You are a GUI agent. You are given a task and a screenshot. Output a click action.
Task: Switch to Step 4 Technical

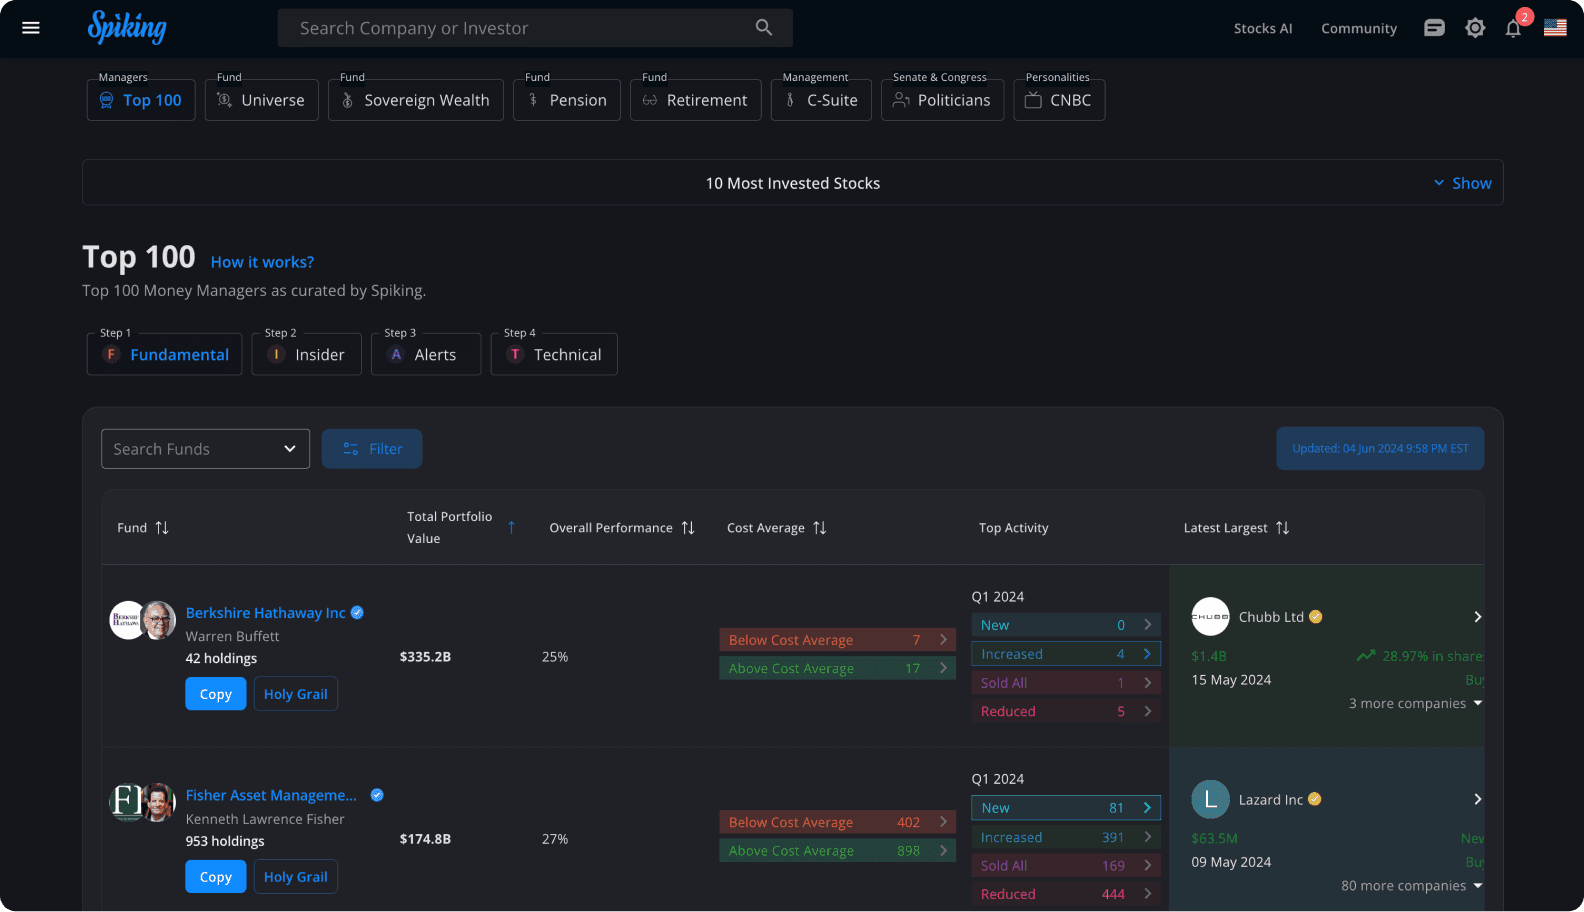coord(554,354)
